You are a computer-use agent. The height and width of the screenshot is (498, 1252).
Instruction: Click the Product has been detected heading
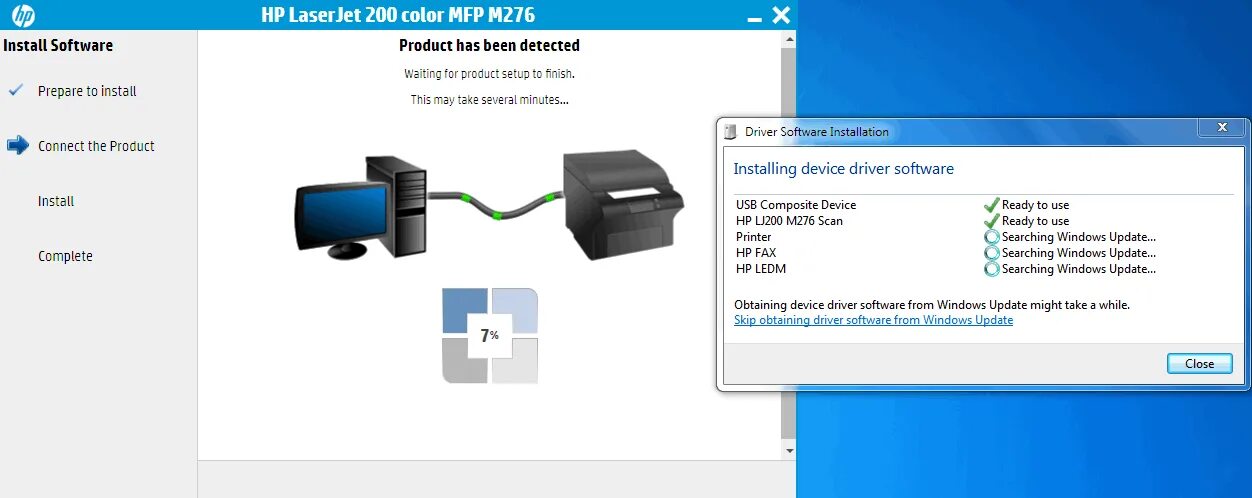[x=489, y=45]
